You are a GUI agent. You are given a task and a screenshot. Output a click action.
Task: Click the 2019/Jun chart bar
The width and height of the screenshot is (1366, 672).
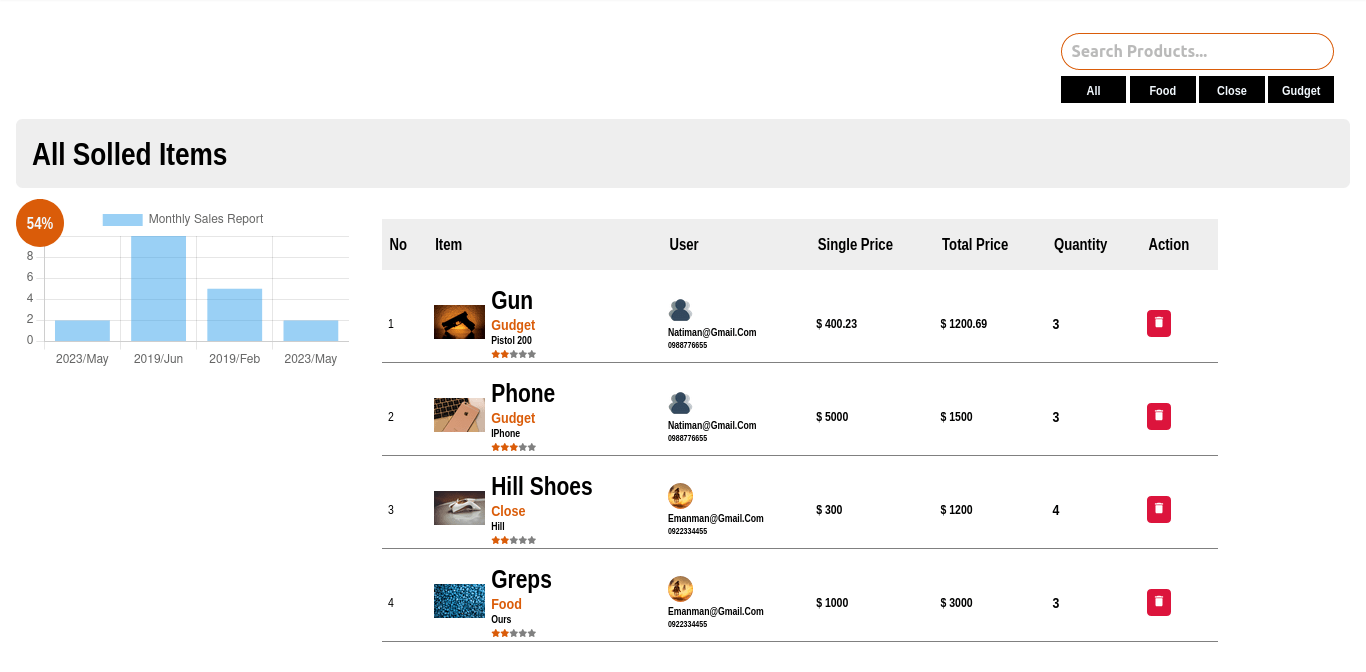click(x=158, y=289)
